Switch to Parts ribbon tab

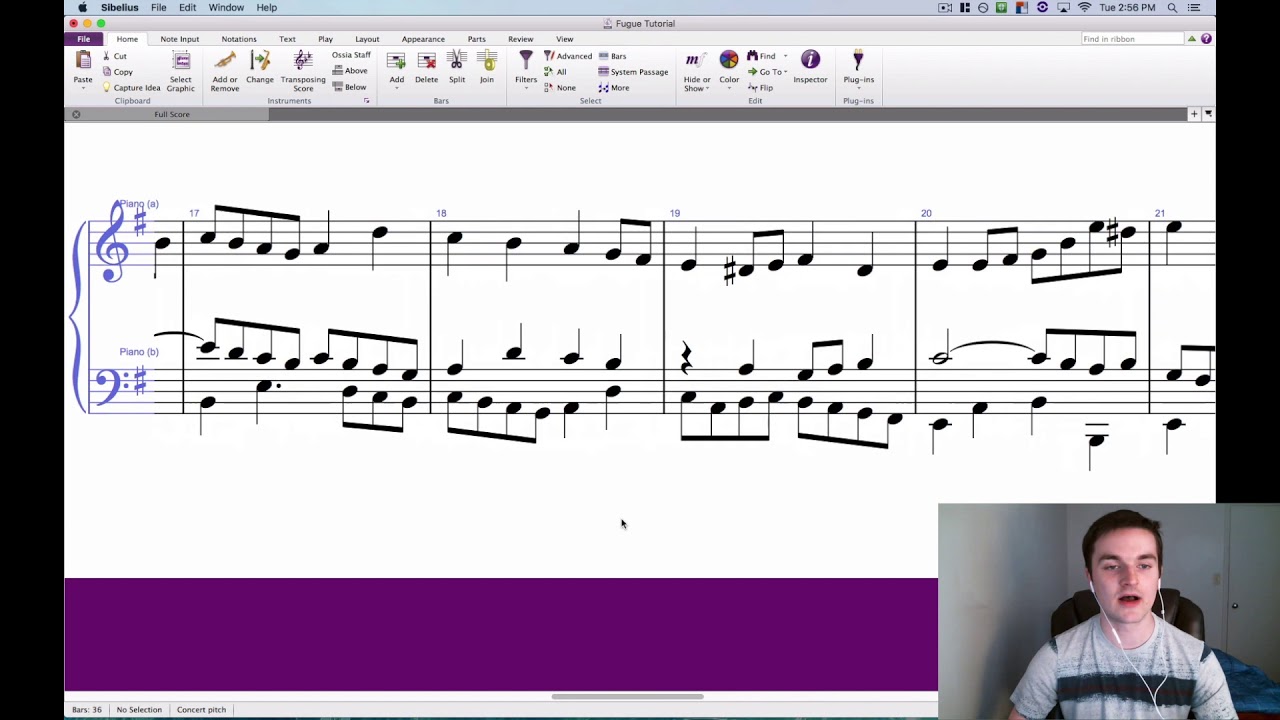tap(477, 39)
